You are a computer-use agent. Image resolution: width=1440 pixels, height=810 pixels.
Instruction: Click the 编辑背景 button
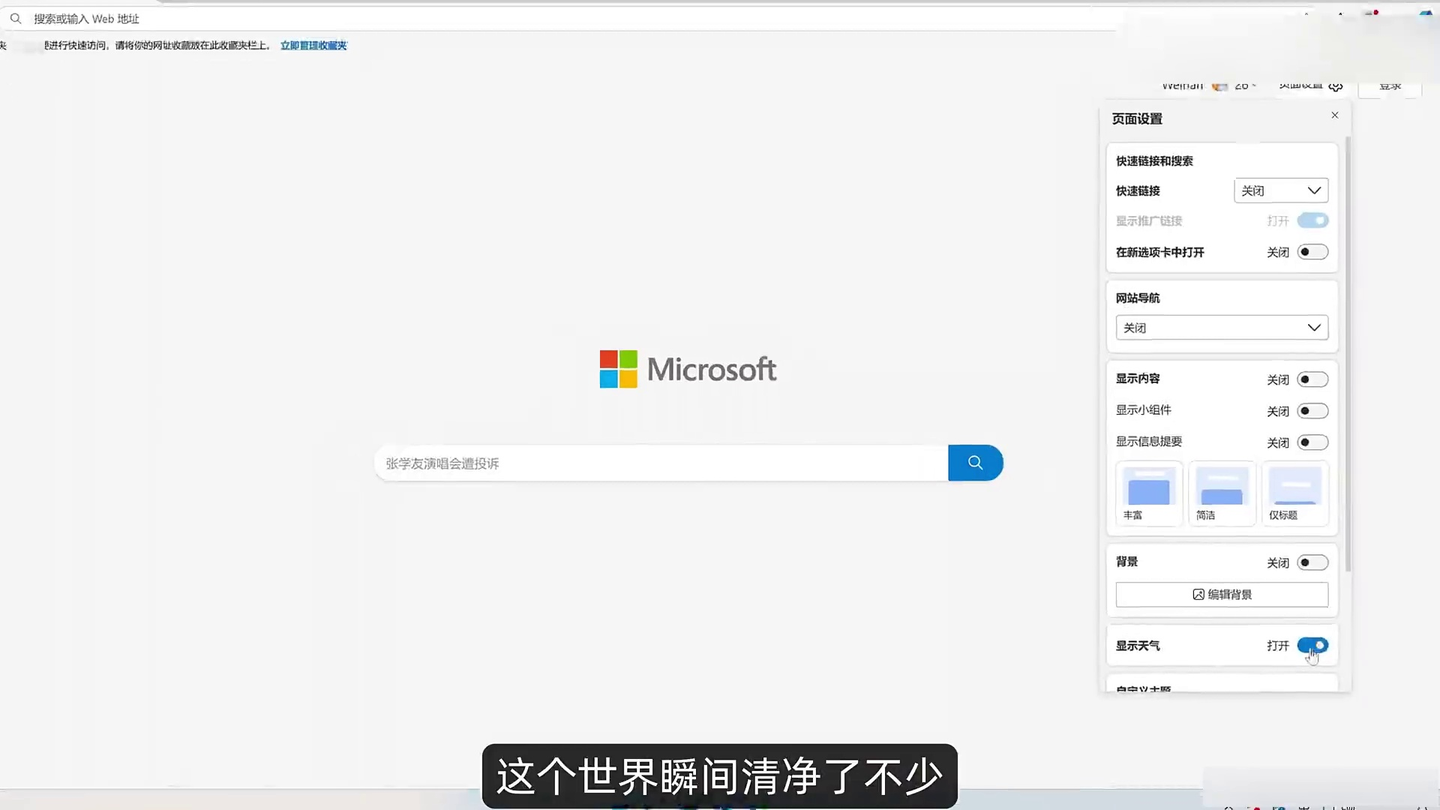click(1222, 594)
